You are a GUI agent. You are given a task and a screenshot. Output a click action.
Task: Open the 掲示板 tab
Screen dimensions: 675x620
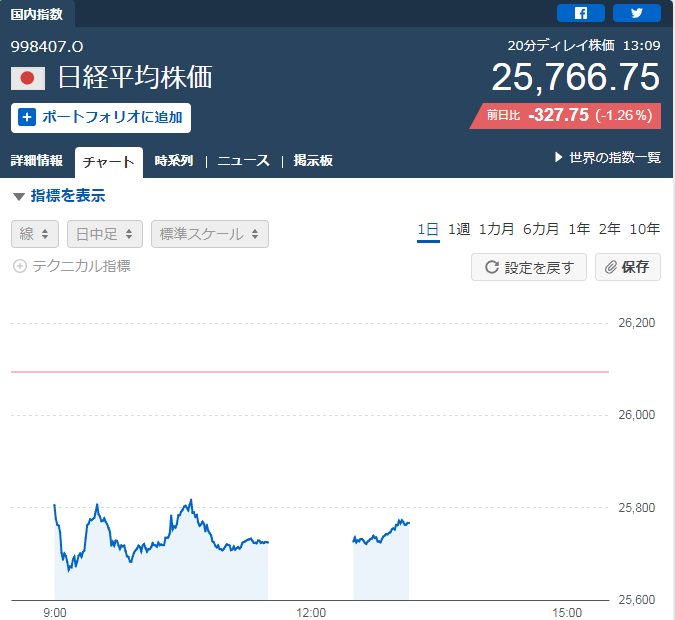click(313, 161)
